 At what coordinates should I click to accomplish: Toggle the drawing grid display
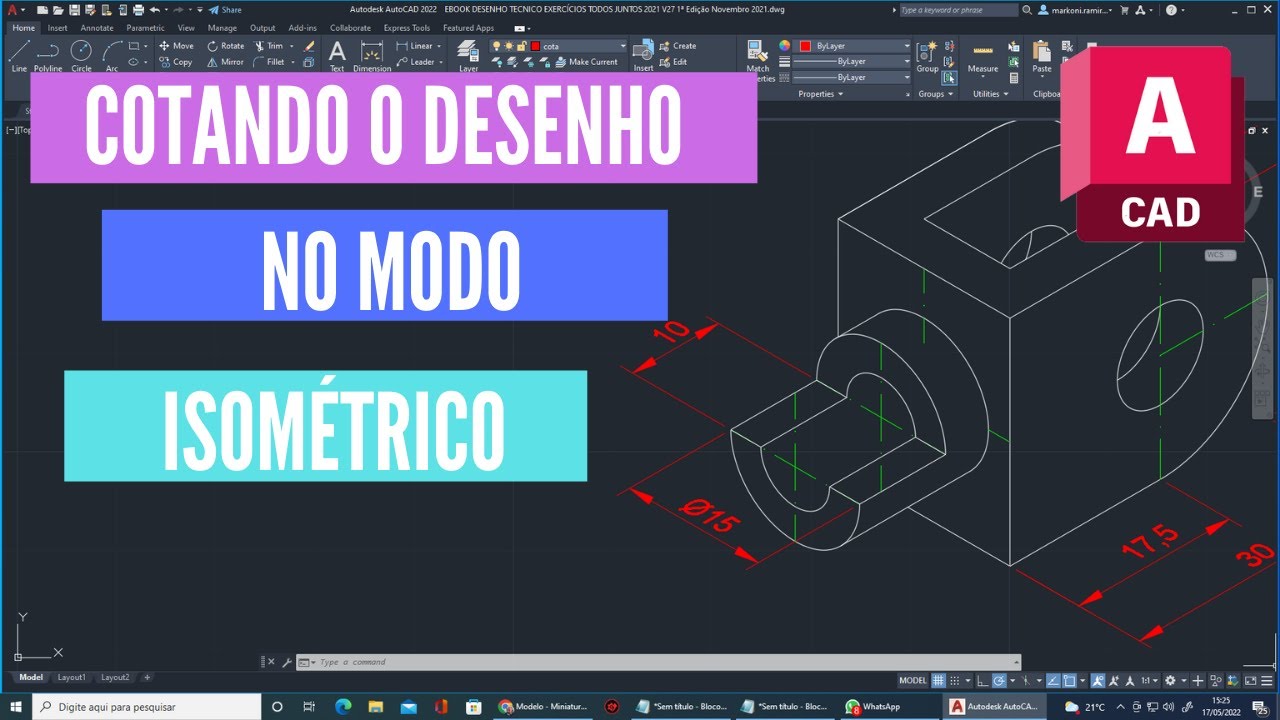938,680
